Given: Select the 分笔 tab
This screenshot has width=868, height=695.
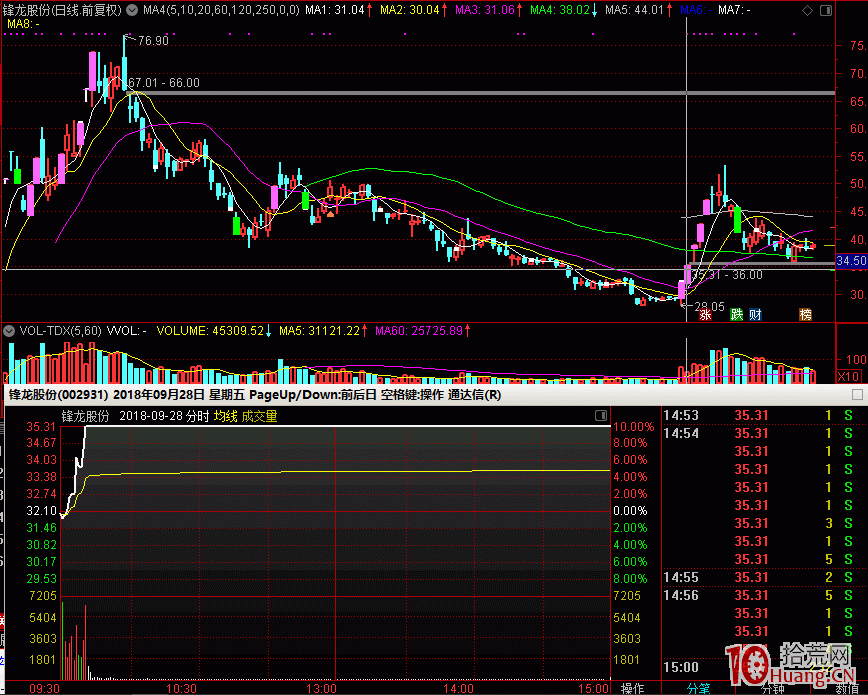Looking at the screenshot, I should (x=697, y=688).
